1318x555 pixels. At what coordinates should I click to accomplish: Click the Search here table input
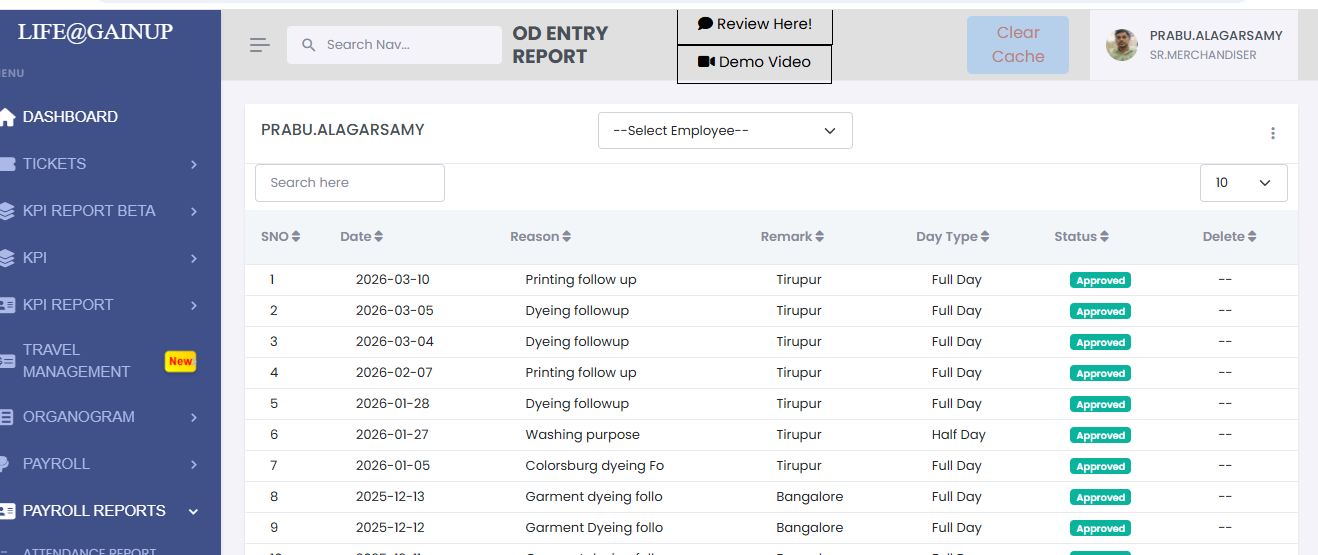click(x=349, y=183)
